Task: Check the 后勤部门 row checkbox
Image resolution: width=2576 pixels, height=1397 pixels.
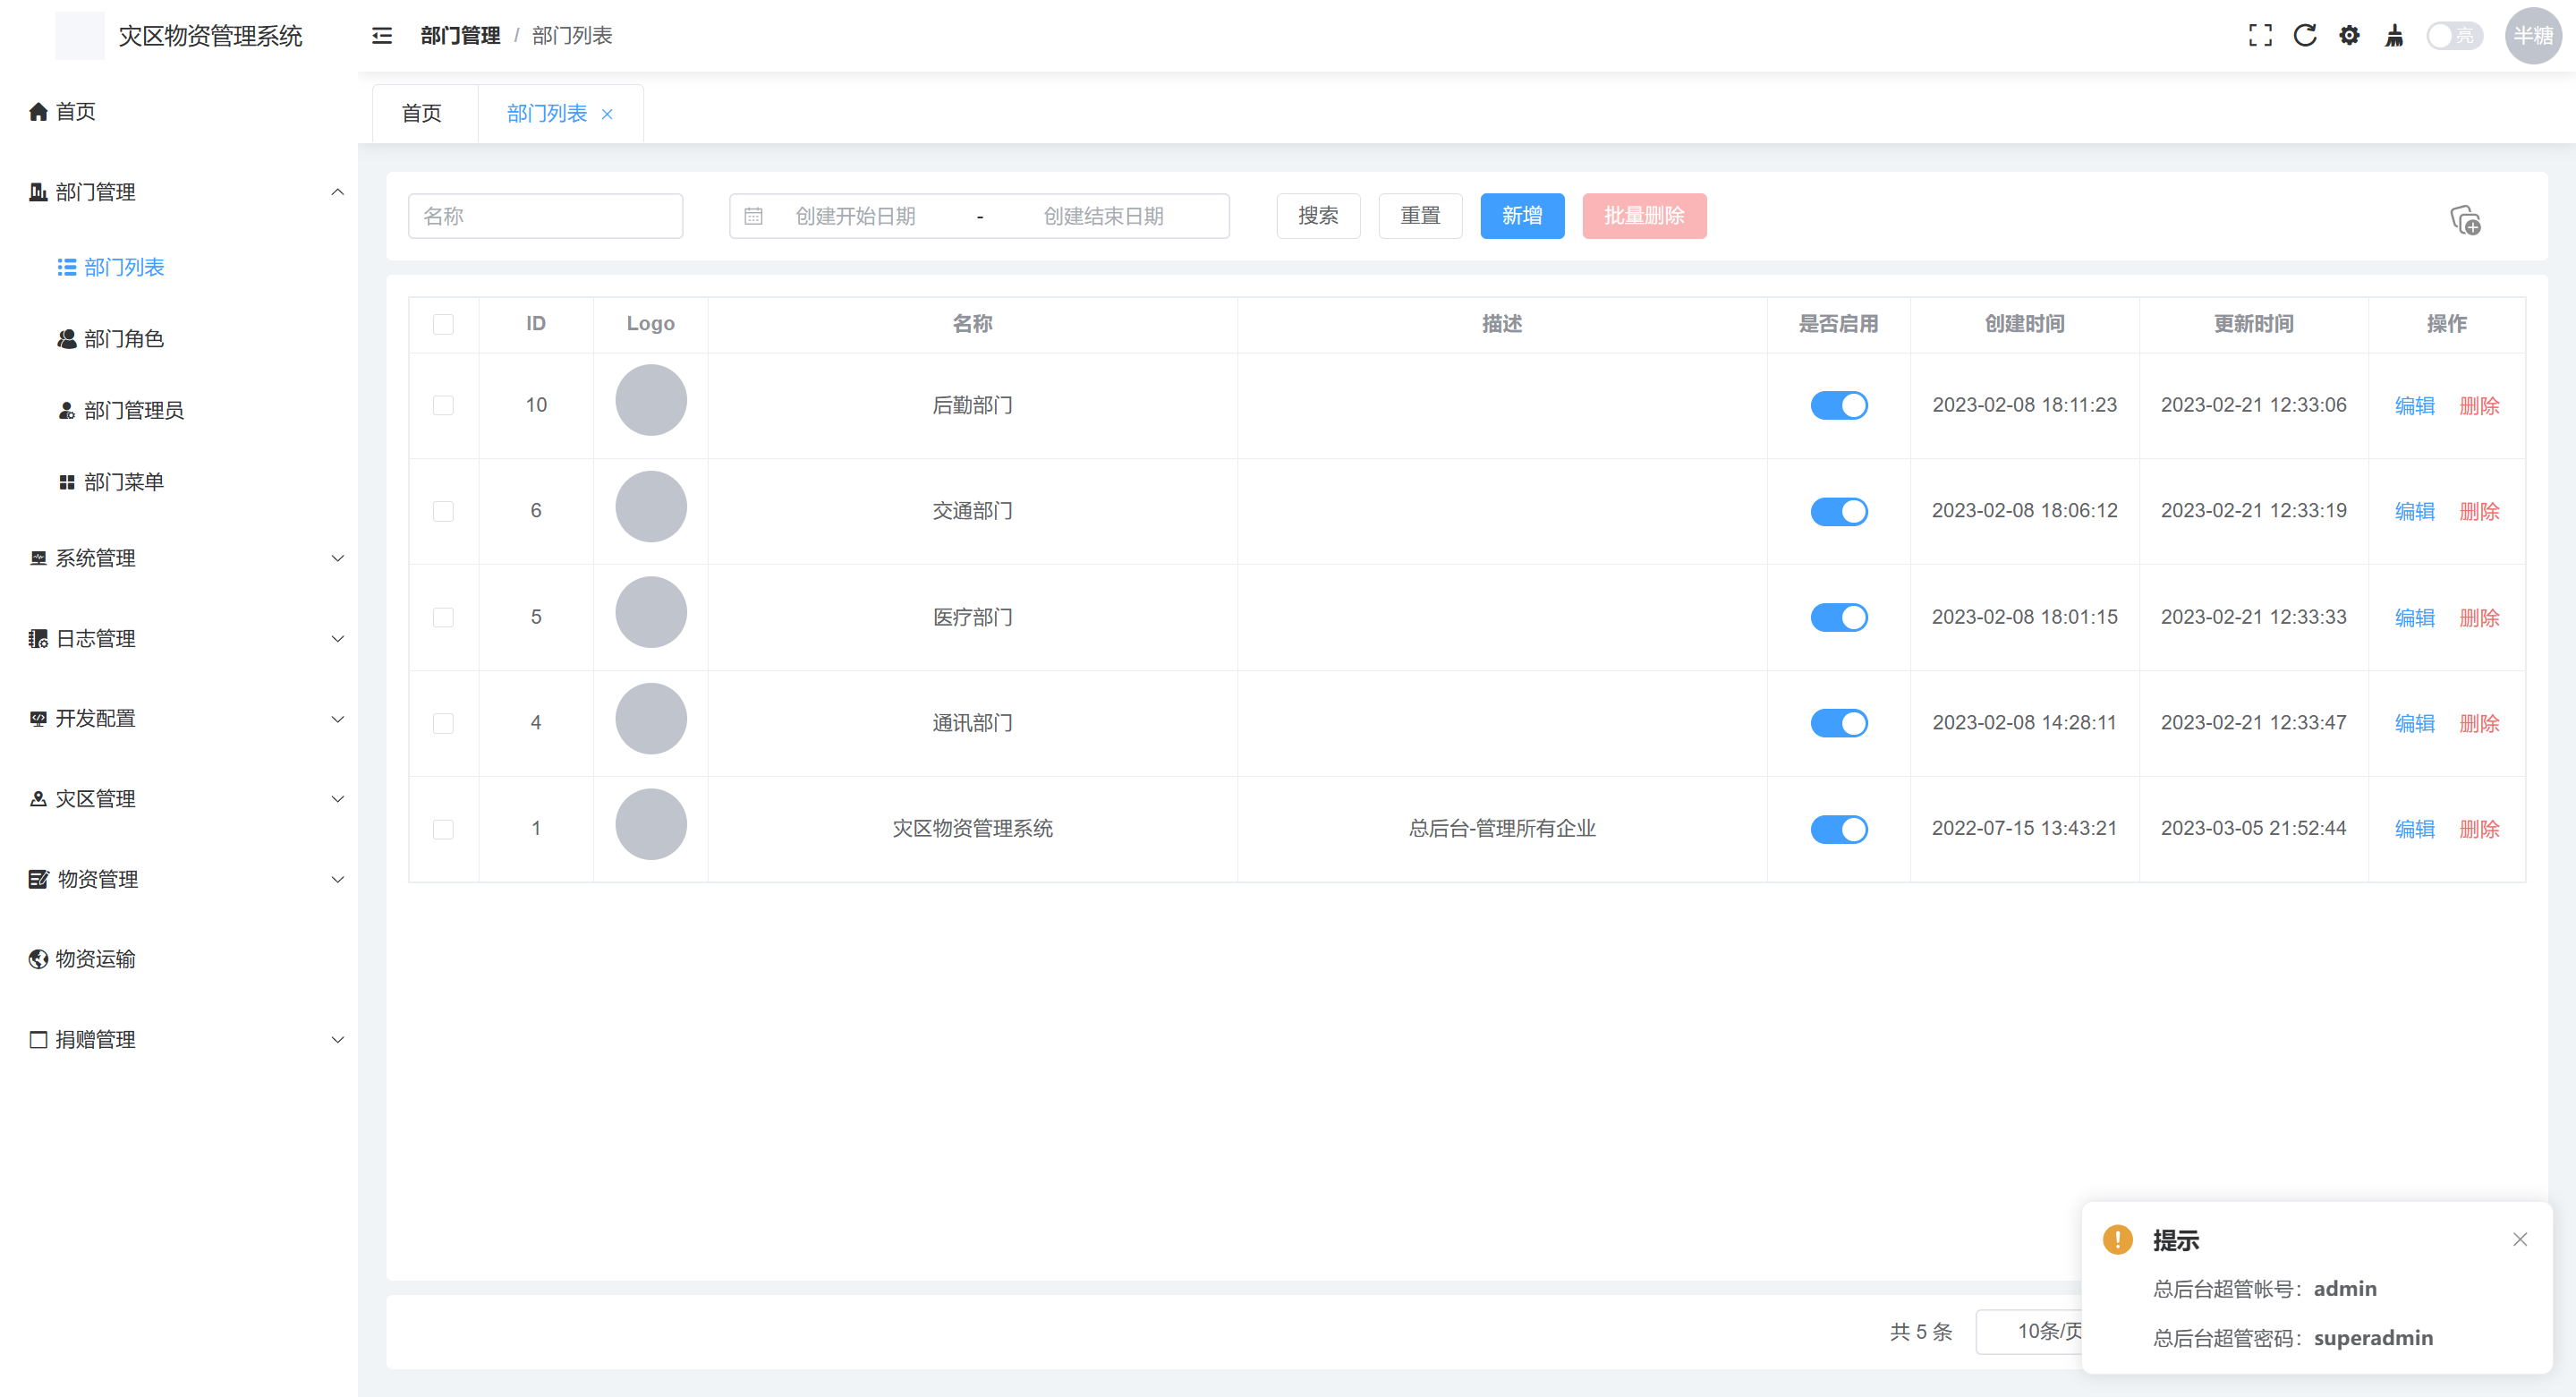Action: (x=443, y=405)
